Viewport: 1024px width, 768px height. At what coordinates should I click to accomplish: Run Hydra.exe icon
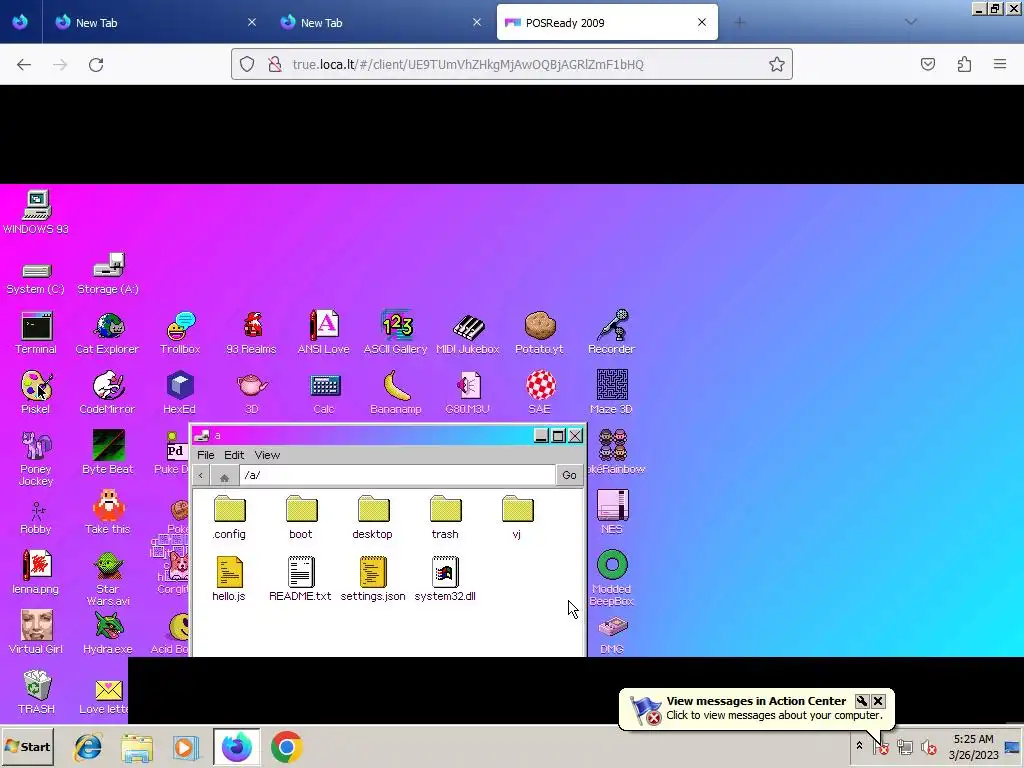[x=108, y=633]
